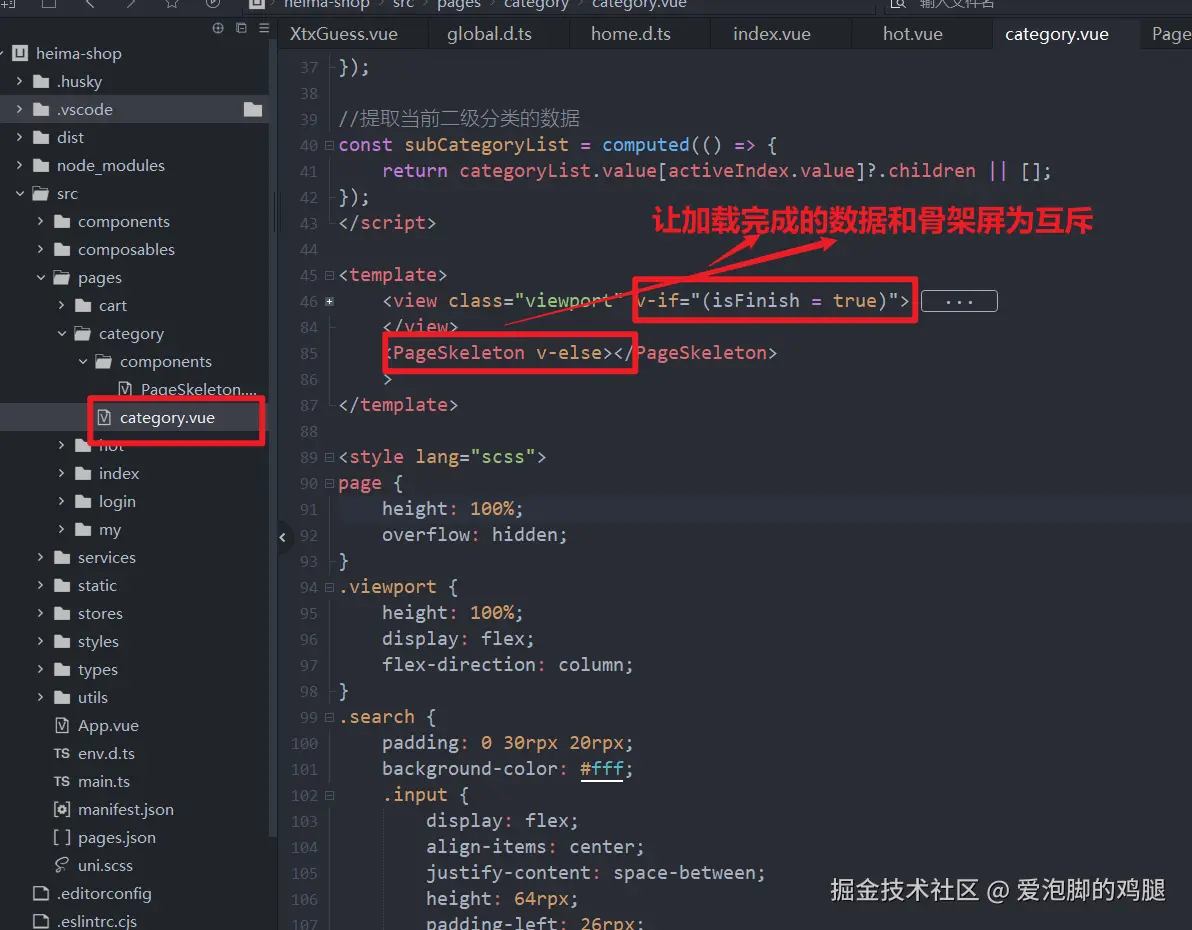
Task: Click the TS icon beside env.d.ts
Action: click(62, 754)
